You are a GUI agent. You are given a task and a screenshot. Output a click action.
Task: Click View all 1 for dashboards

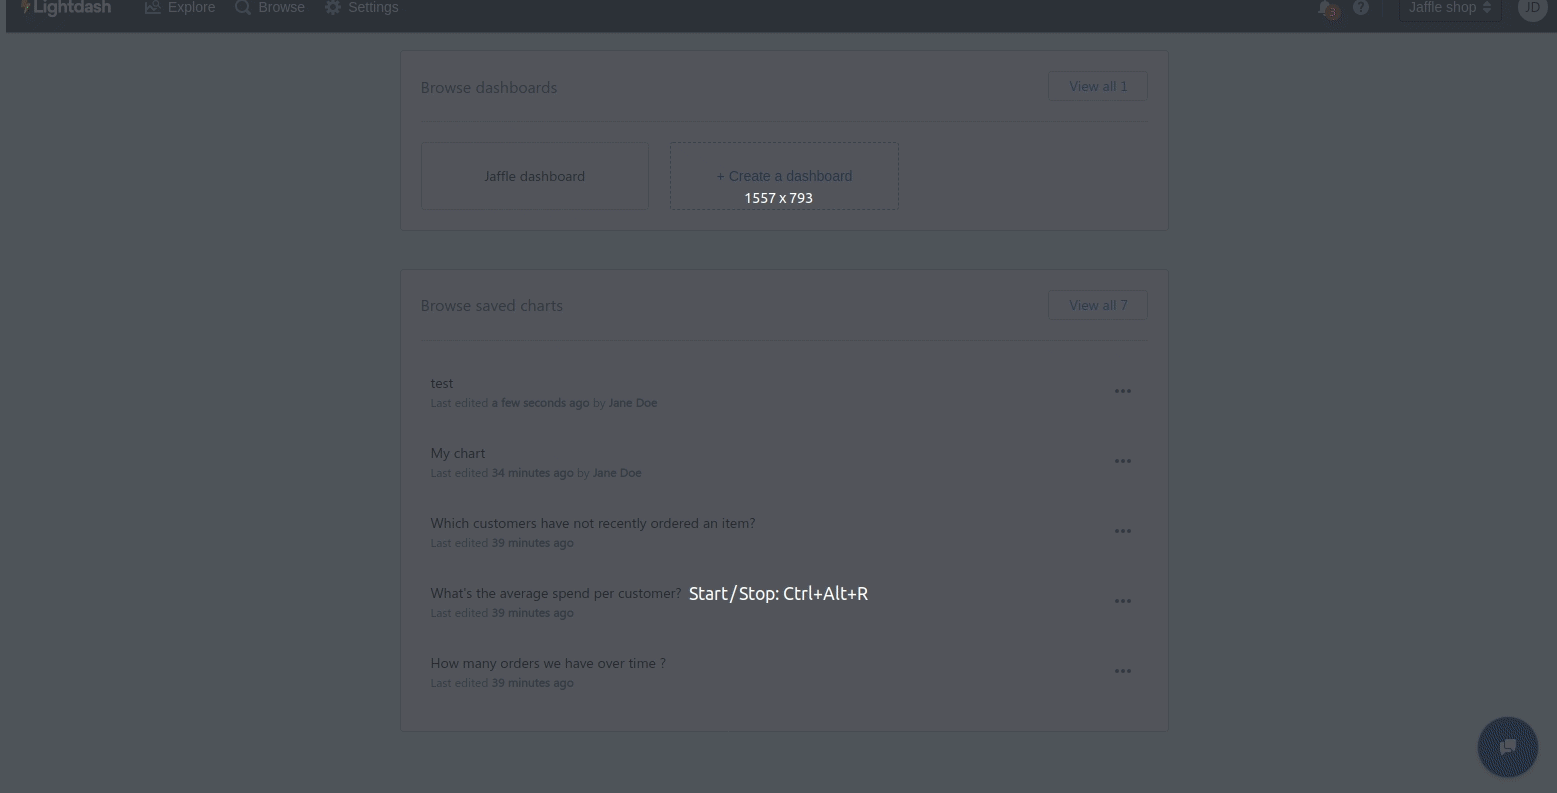click(x=1097, y=86)
